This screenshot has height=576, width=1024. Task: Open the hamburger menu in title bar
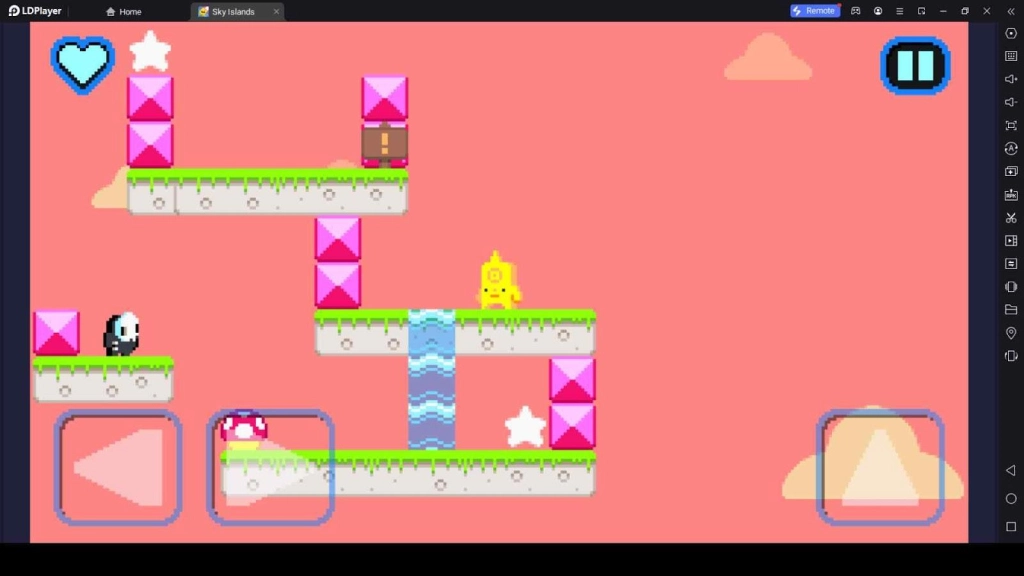tap(899, 11)
